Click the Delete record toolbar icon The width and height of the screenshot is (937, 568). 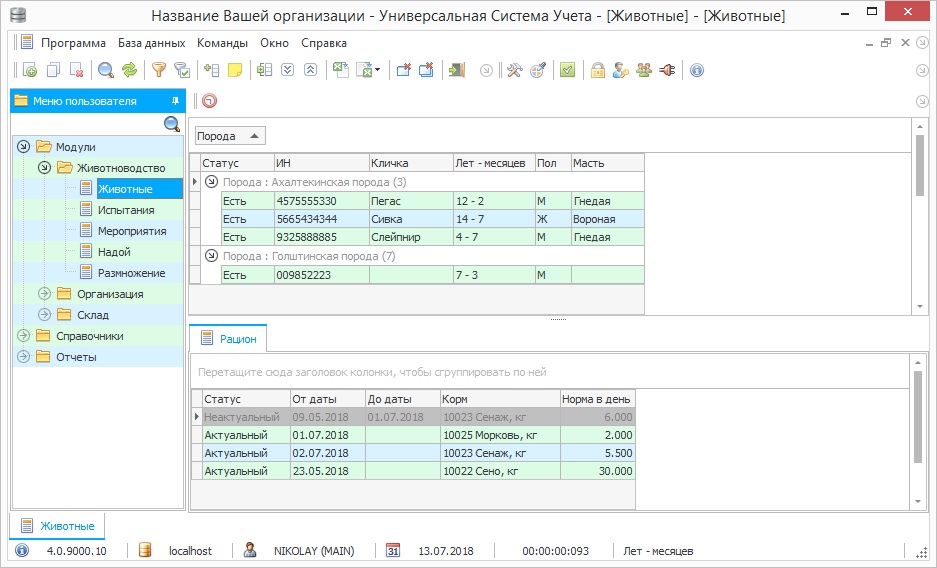pyautogui.click(x=76, y=70)
